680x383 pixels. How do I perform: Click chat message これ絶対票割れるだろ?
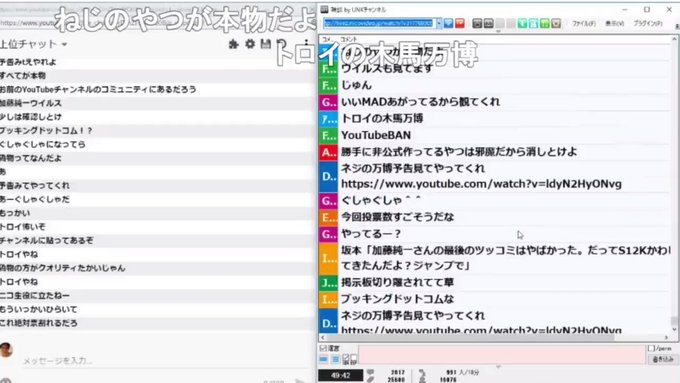pyautogui.click(x=39, y=324)
